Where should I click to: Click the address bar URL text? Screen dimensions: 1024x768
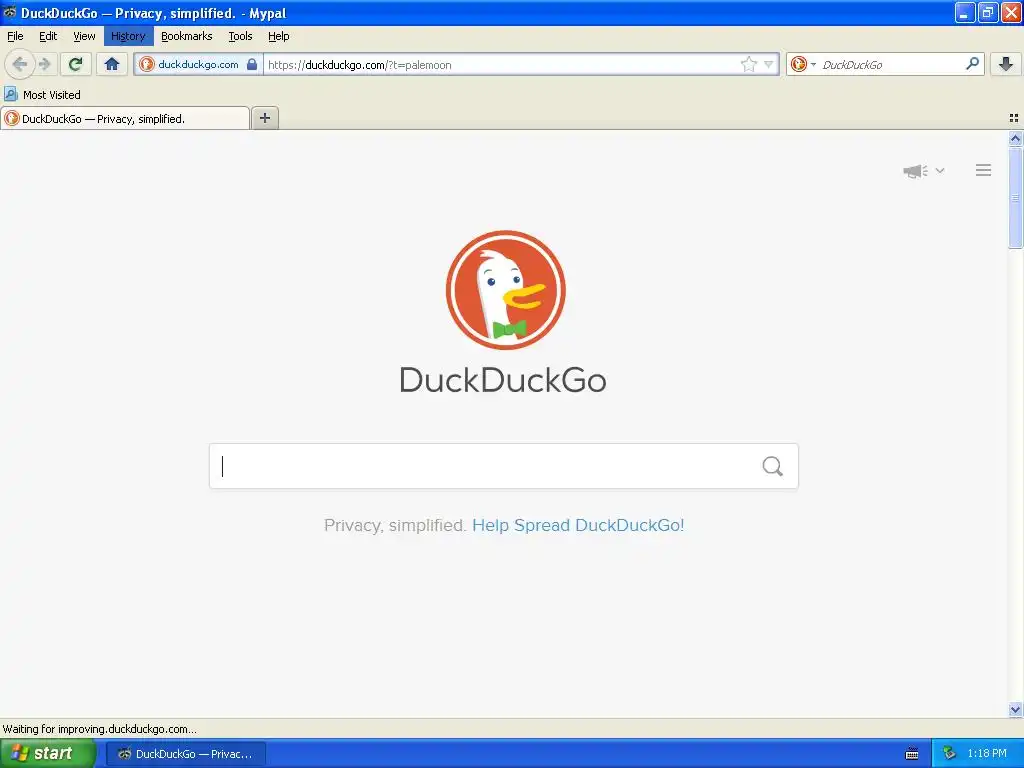click(x=360, y=65)
